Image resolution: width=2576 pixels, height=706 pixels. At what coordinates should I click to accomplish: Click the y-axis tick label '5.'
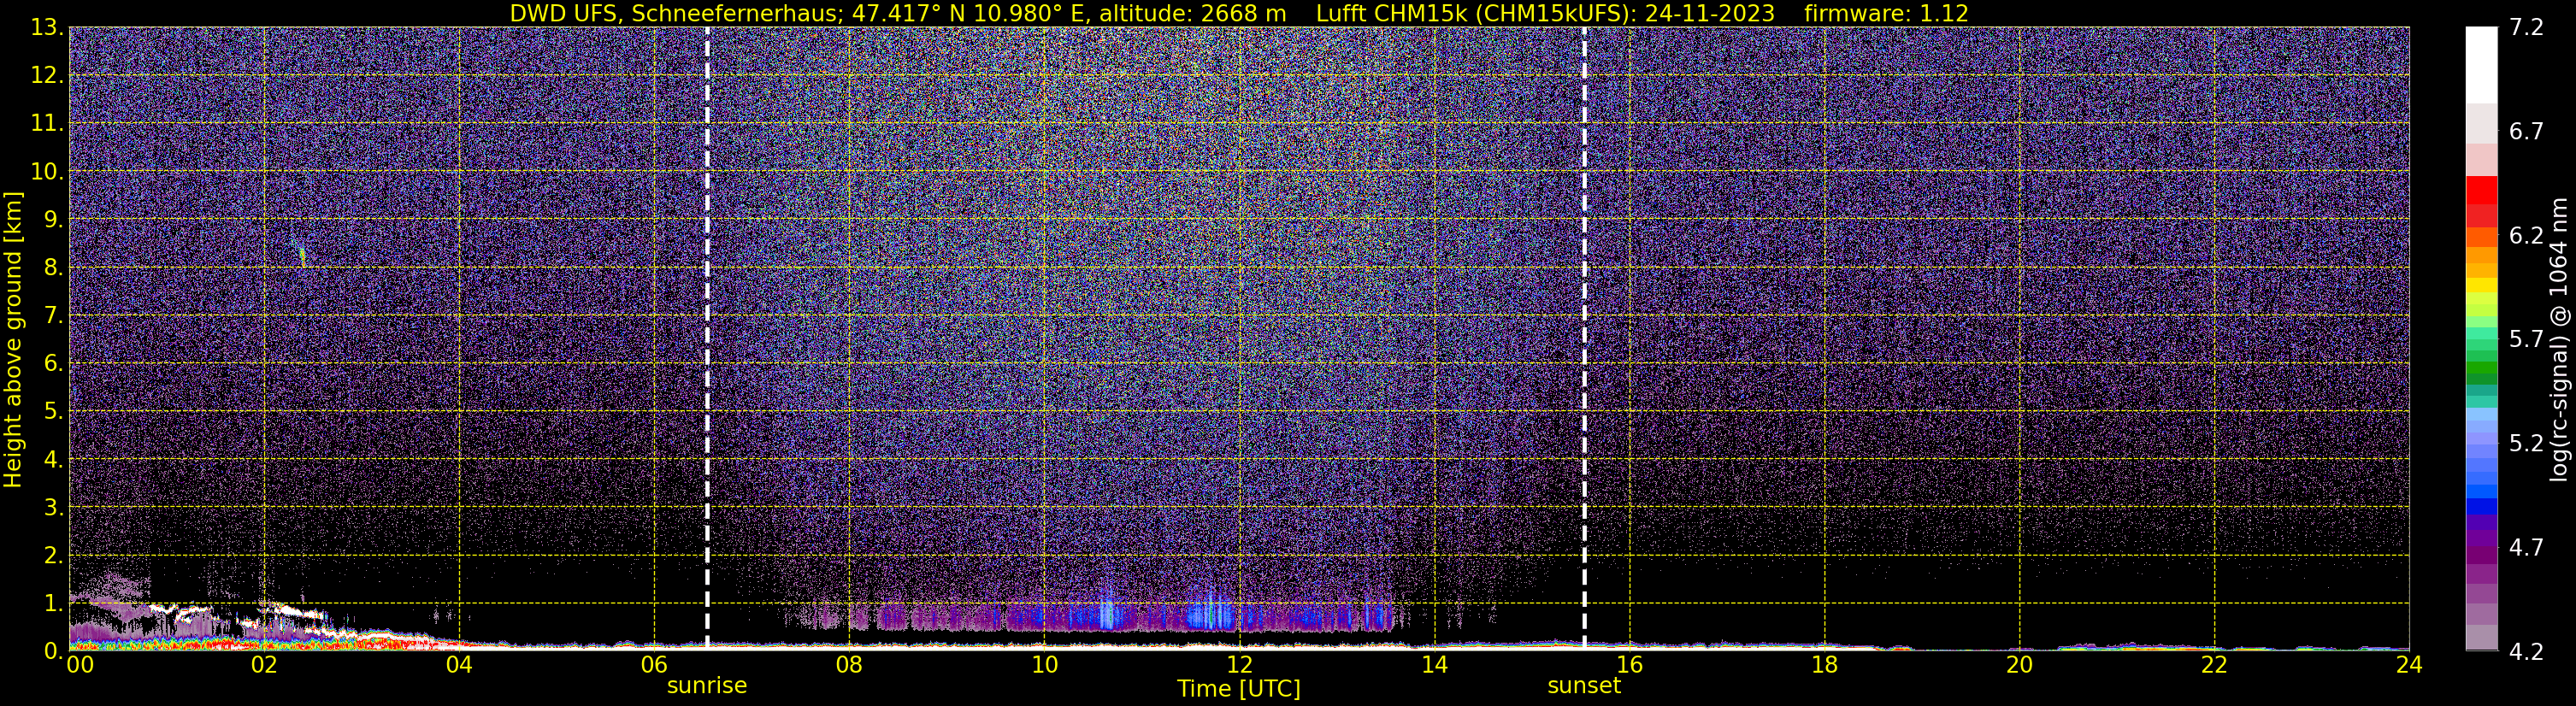coord(54,411)
